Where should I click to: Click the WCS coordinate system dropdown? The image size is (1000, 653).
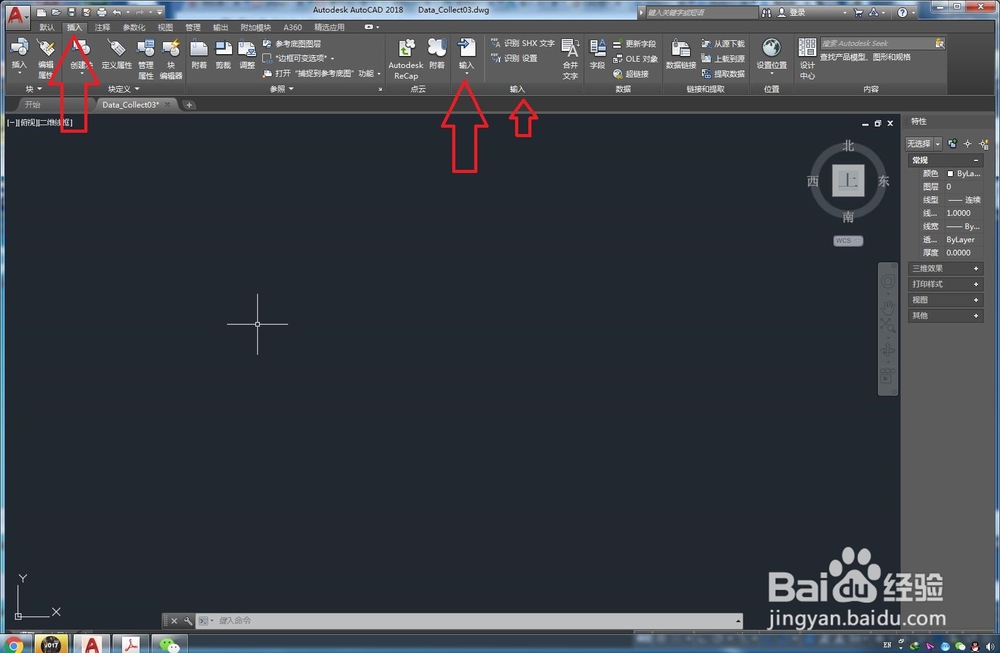[848, 240]
